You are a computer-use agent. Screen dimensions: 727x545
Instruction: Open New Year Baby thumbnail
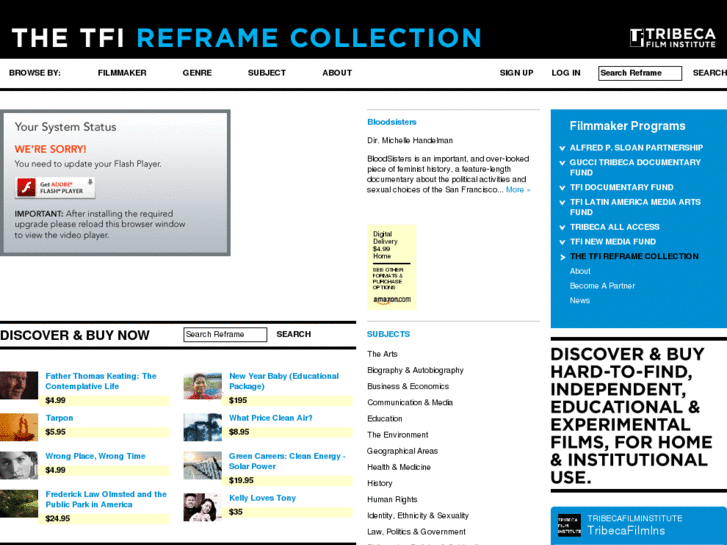tap(202, 386)
